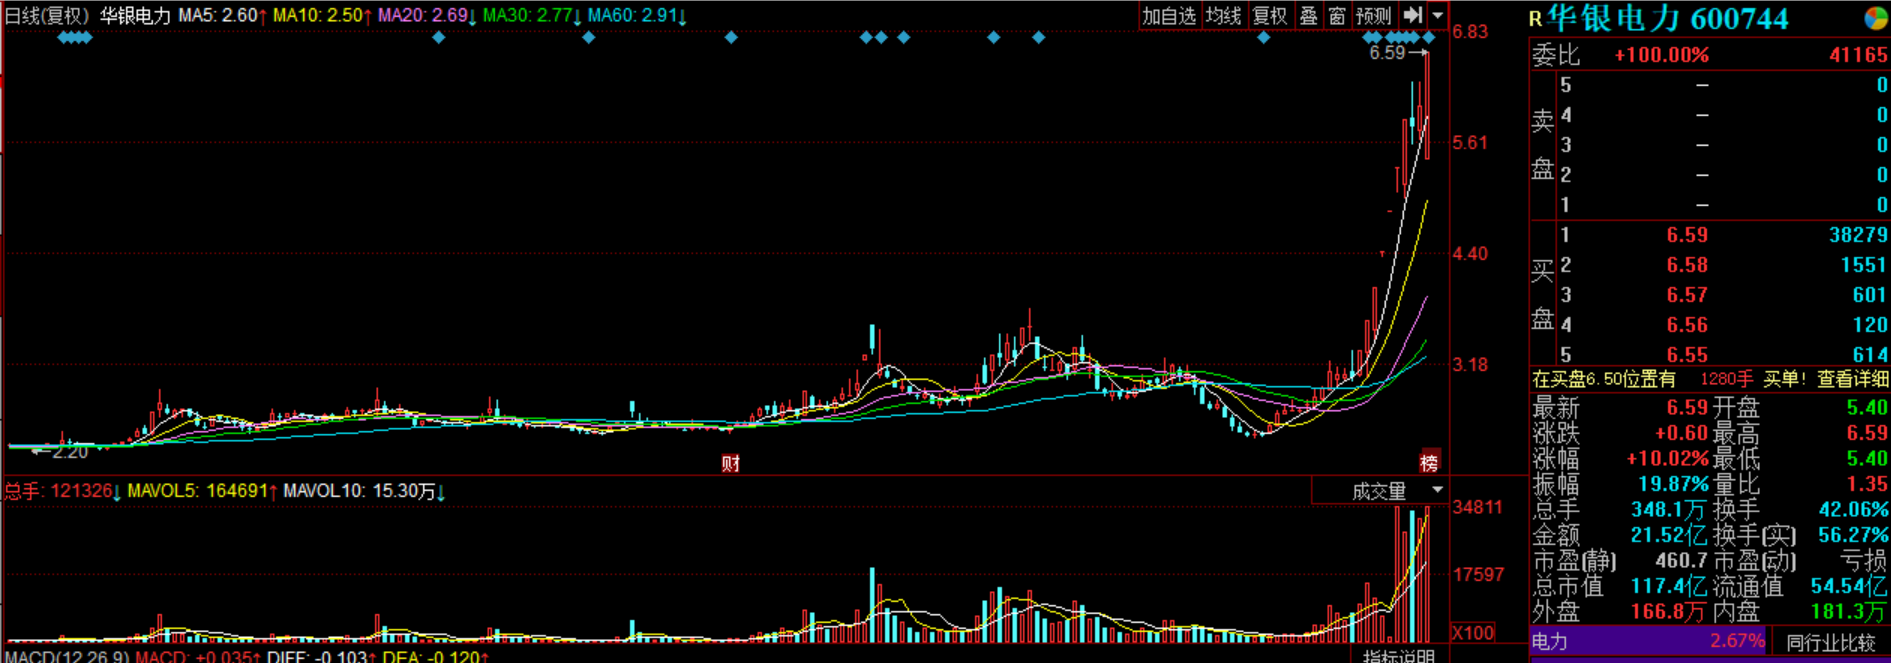Image resolution: width=1891 pixels, height=663 pixels.
Task: Click the jump-to-latest arrow icon
Action: tap(1412, 15)
